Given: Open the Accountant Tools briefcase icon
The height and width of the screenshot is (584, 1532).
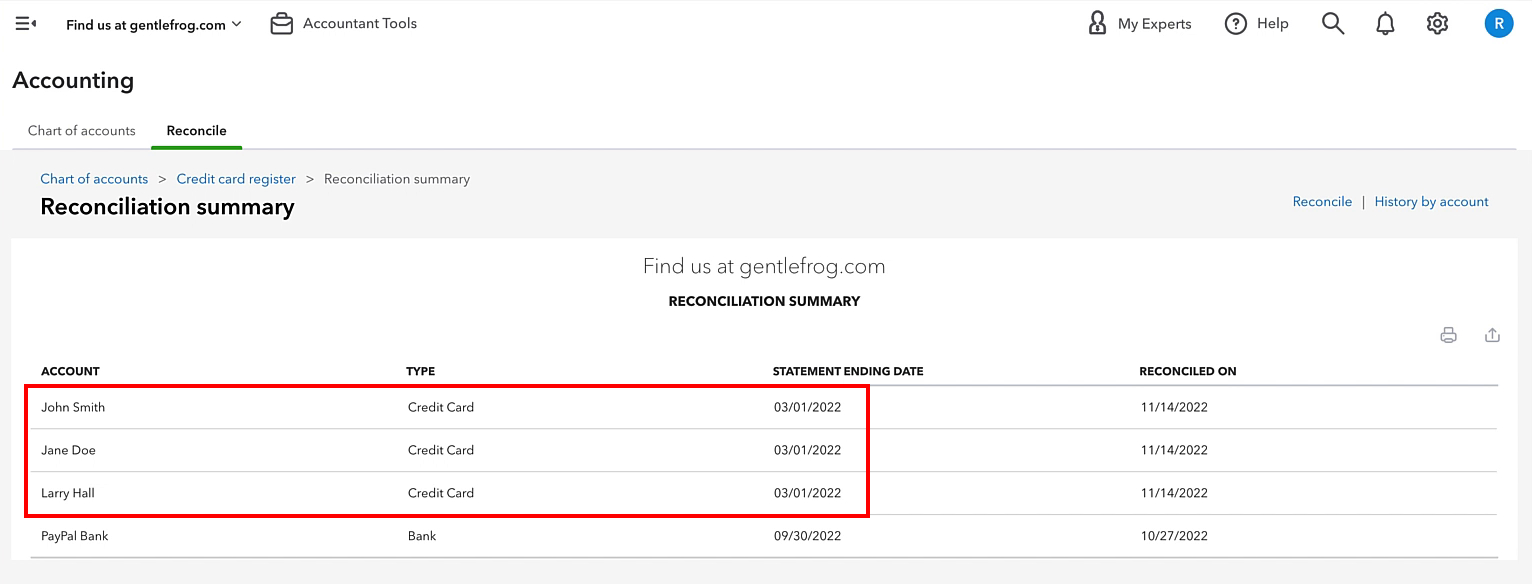Looking at the screenshot, I should [282, 23].
